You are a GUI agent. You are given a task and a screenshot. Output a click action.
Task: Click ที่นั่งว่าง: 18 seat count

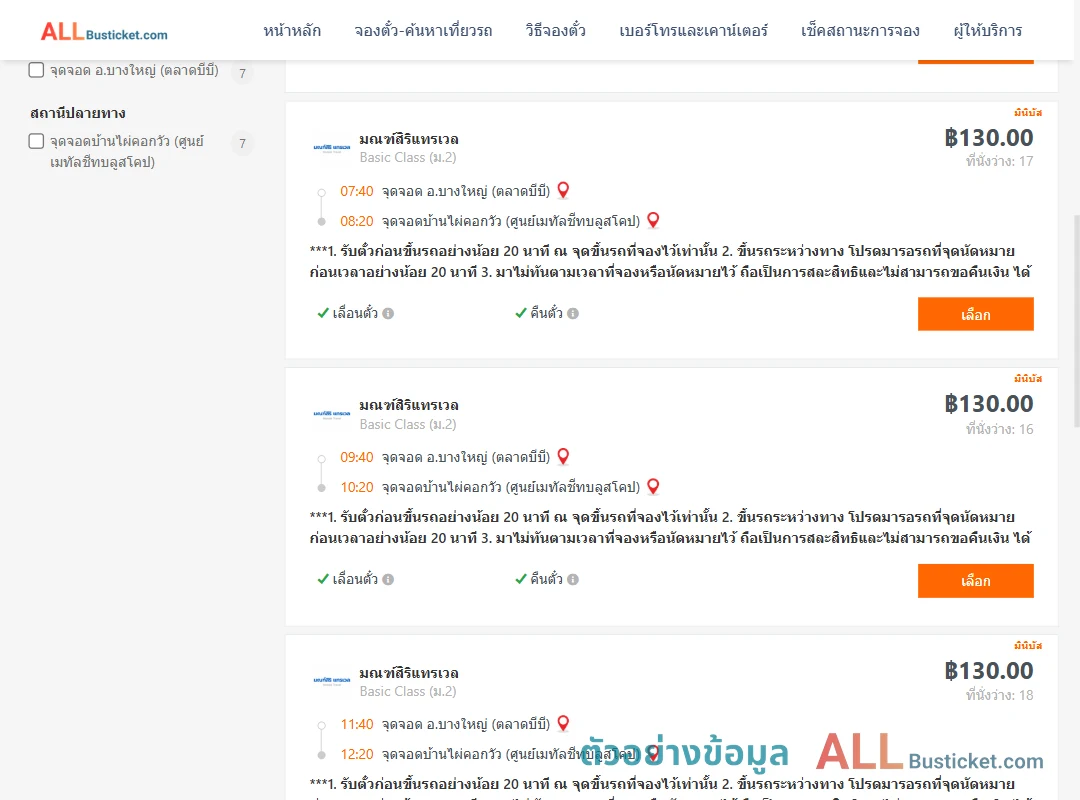pyautogui.click(x=999, y=695)
